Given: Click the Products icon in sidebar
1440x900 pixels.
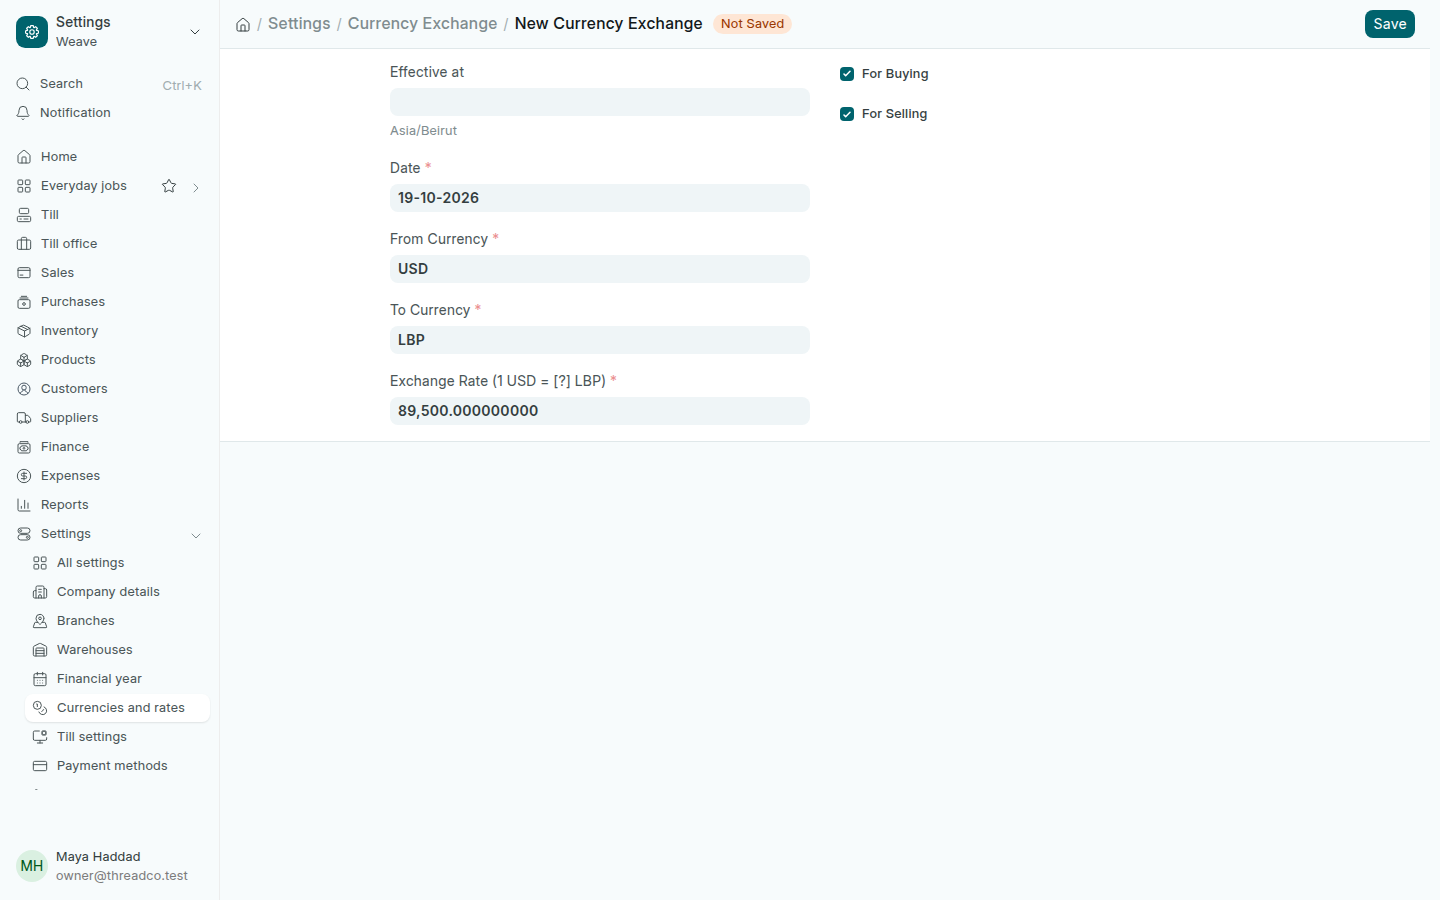Looking at the screenshot, I should click(24, 360).
